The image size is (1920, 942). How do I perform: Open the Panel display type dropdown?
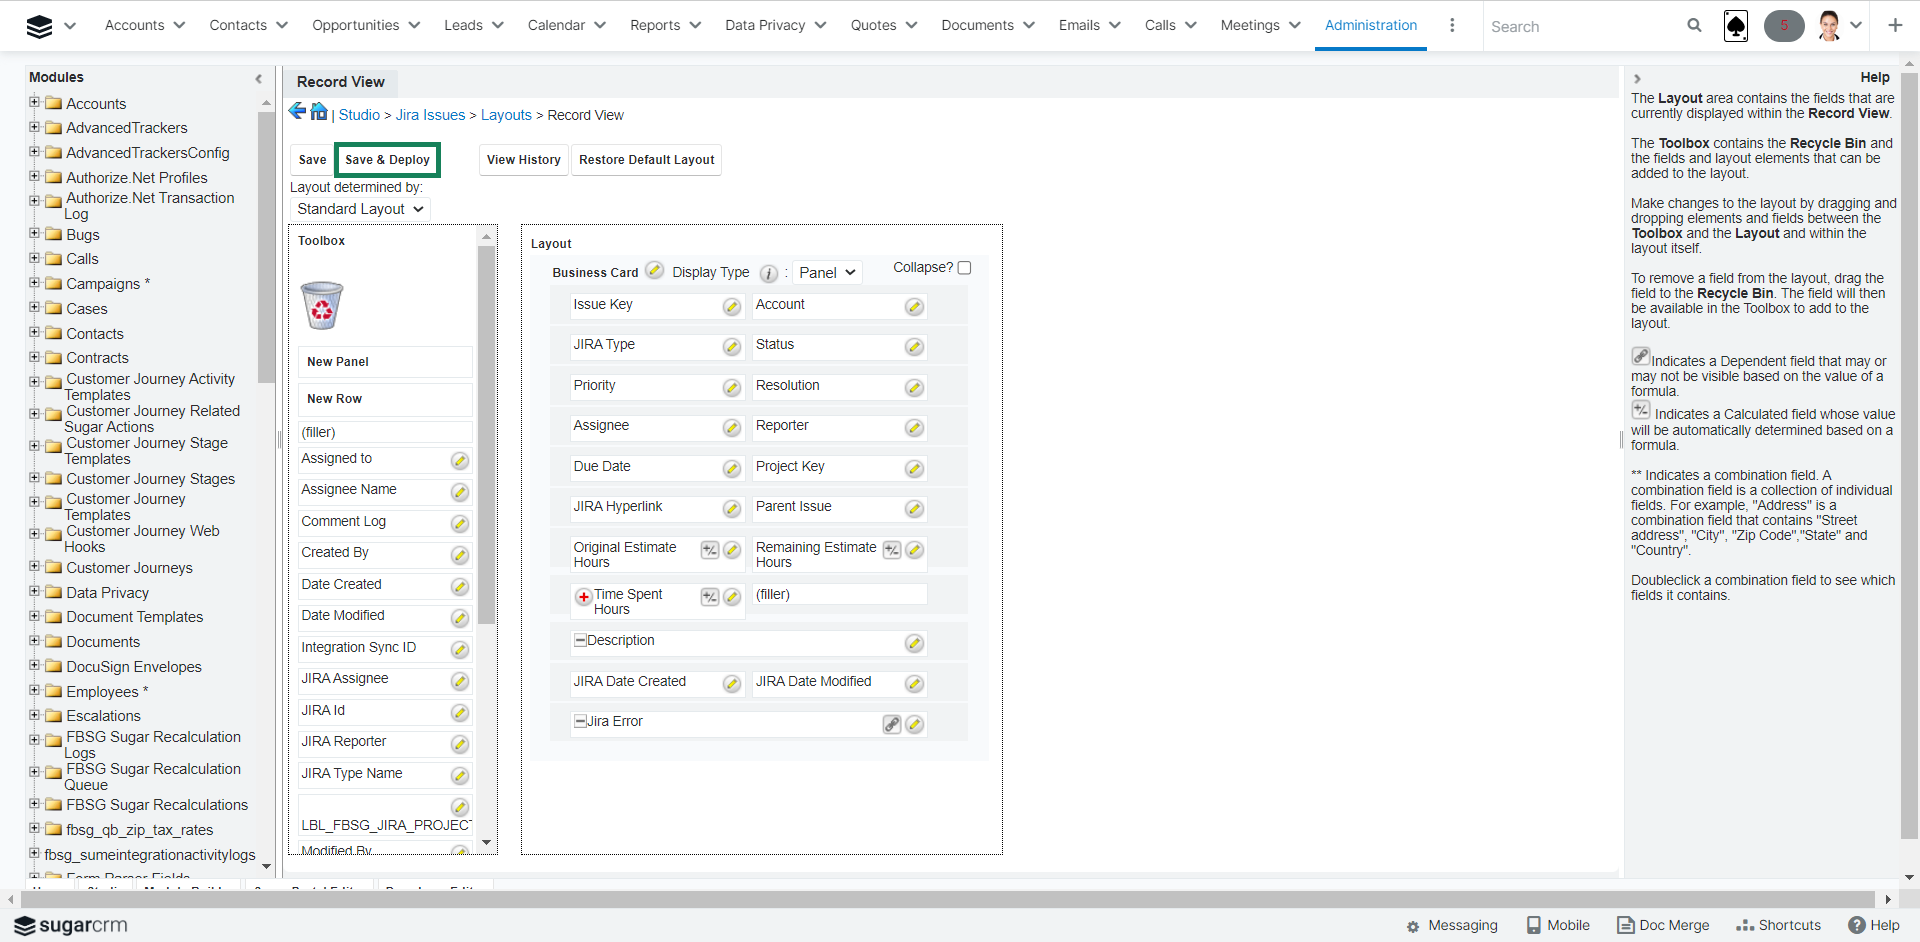point(827,272)
